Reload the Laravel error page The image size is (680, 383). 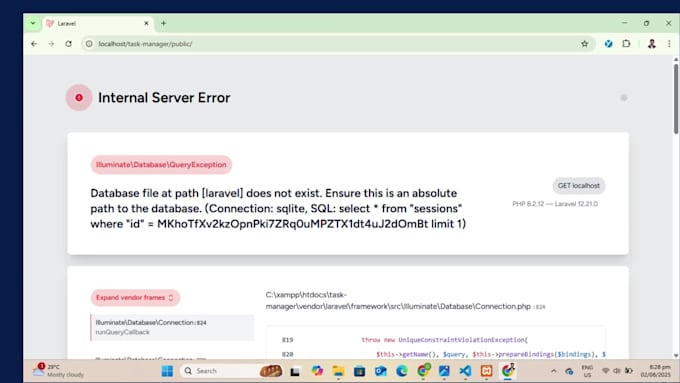(69, 44)
